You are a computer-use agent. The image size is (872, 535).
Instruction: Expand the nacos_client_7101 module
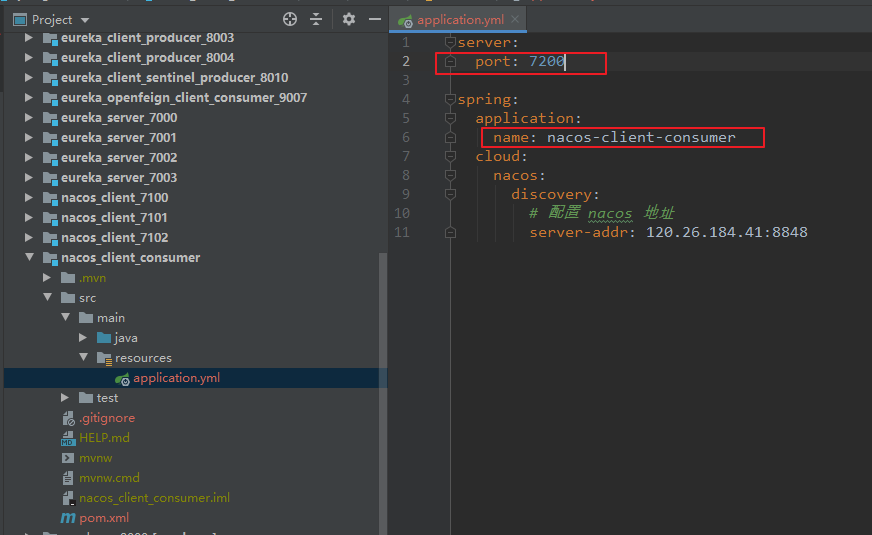(28, 218)
